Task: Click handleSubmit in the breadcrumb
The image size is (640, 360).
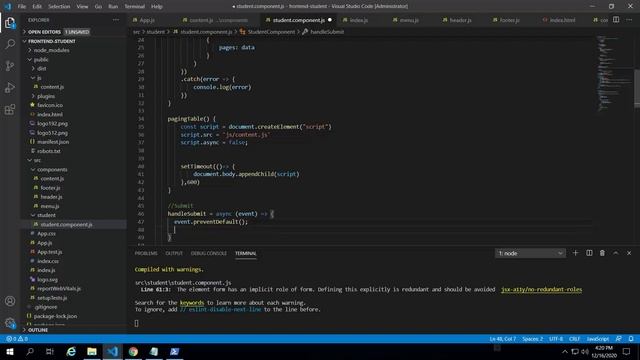Action: [327, 32]
